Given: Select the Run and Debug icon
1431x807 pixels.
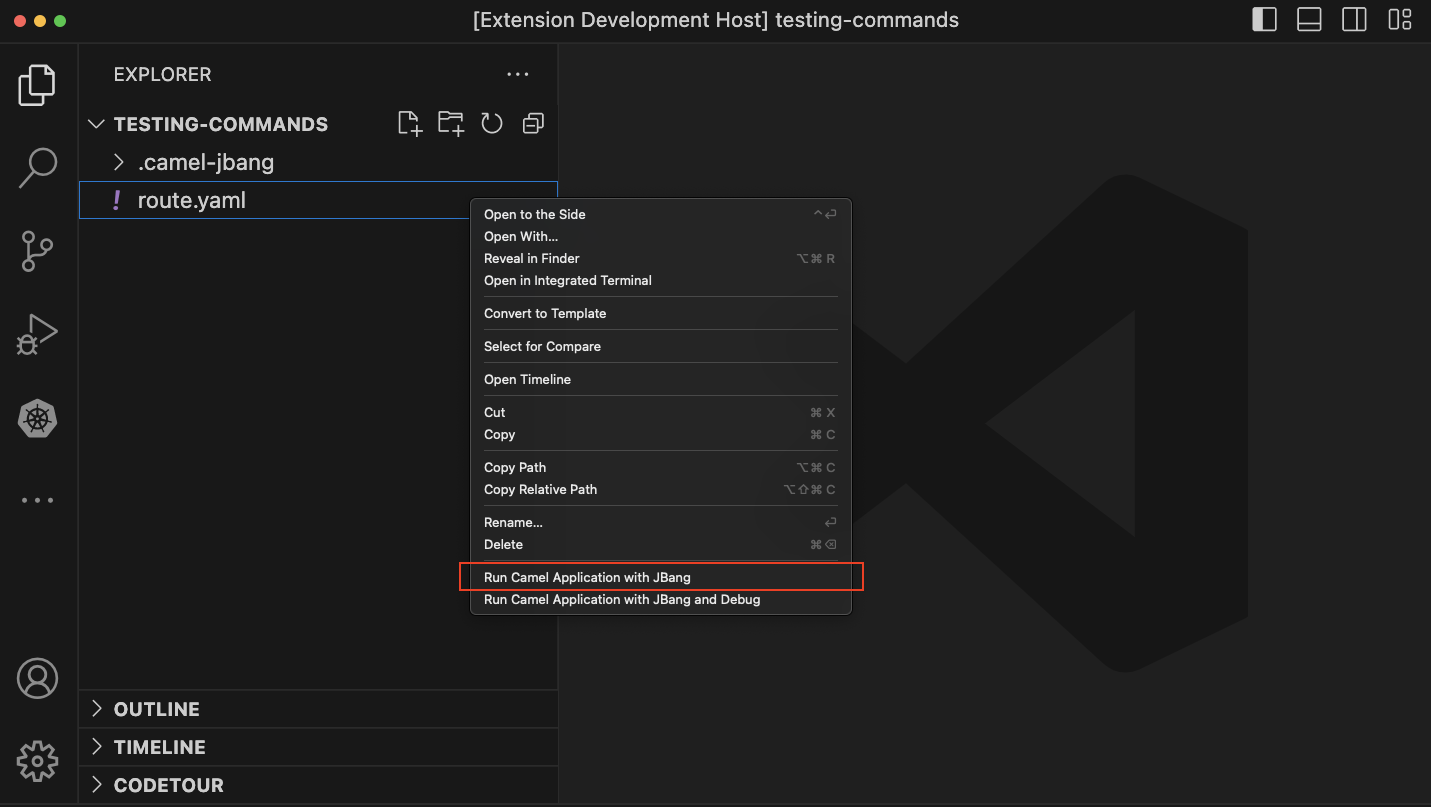Looking at the screenshot, I should pyautogui.click(x=37, y=334).
